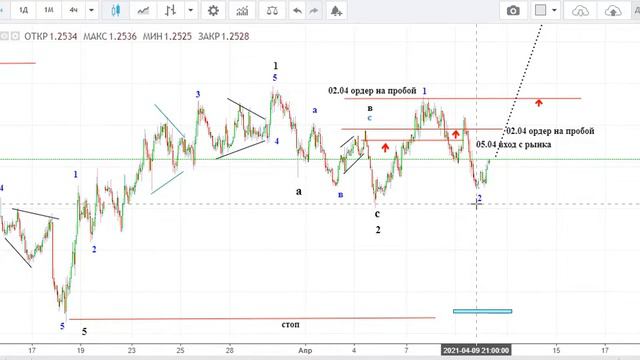Screen dimensions: 640x360
Task: Open the indicators icon
Action: pyautogui.click(x=242, y=10)
